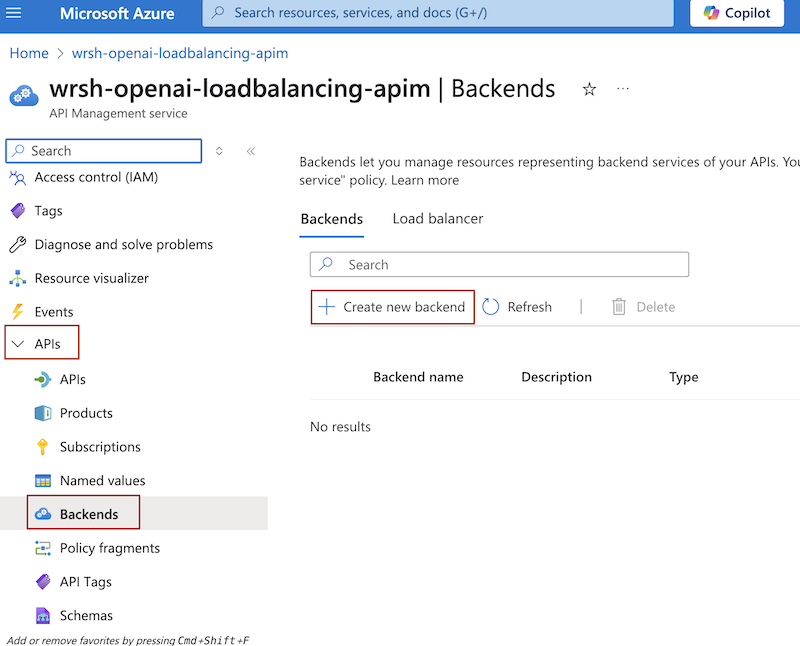This screenshot has height=646, width=800.
Task: Open Policy fragments
Action: tap(110, 548)
